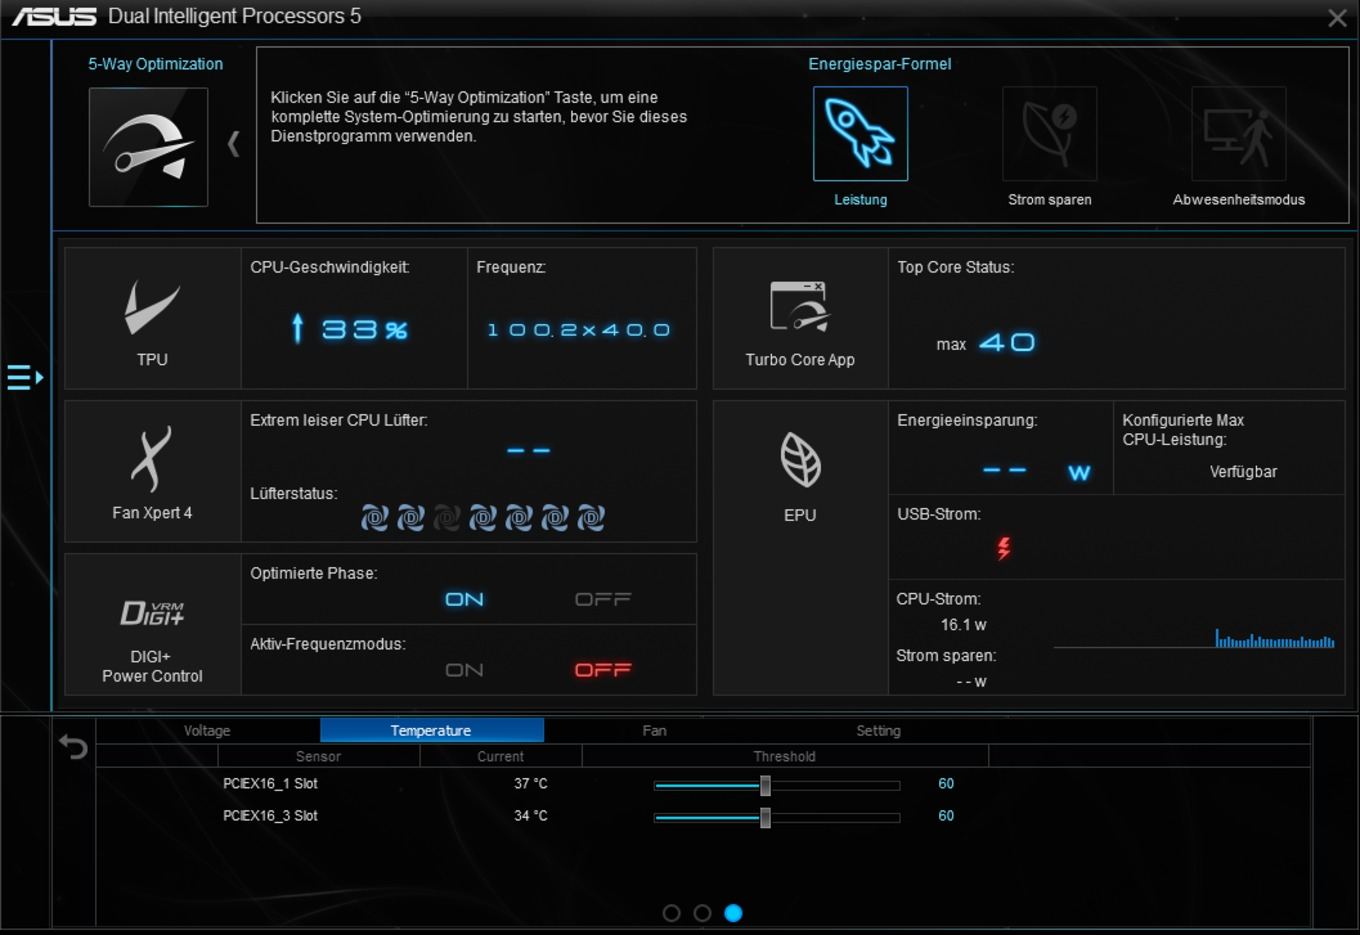Click the Extrem leiser CPU Lüfter value
This screenshot has width=1360, height=935.
point(529,451)
